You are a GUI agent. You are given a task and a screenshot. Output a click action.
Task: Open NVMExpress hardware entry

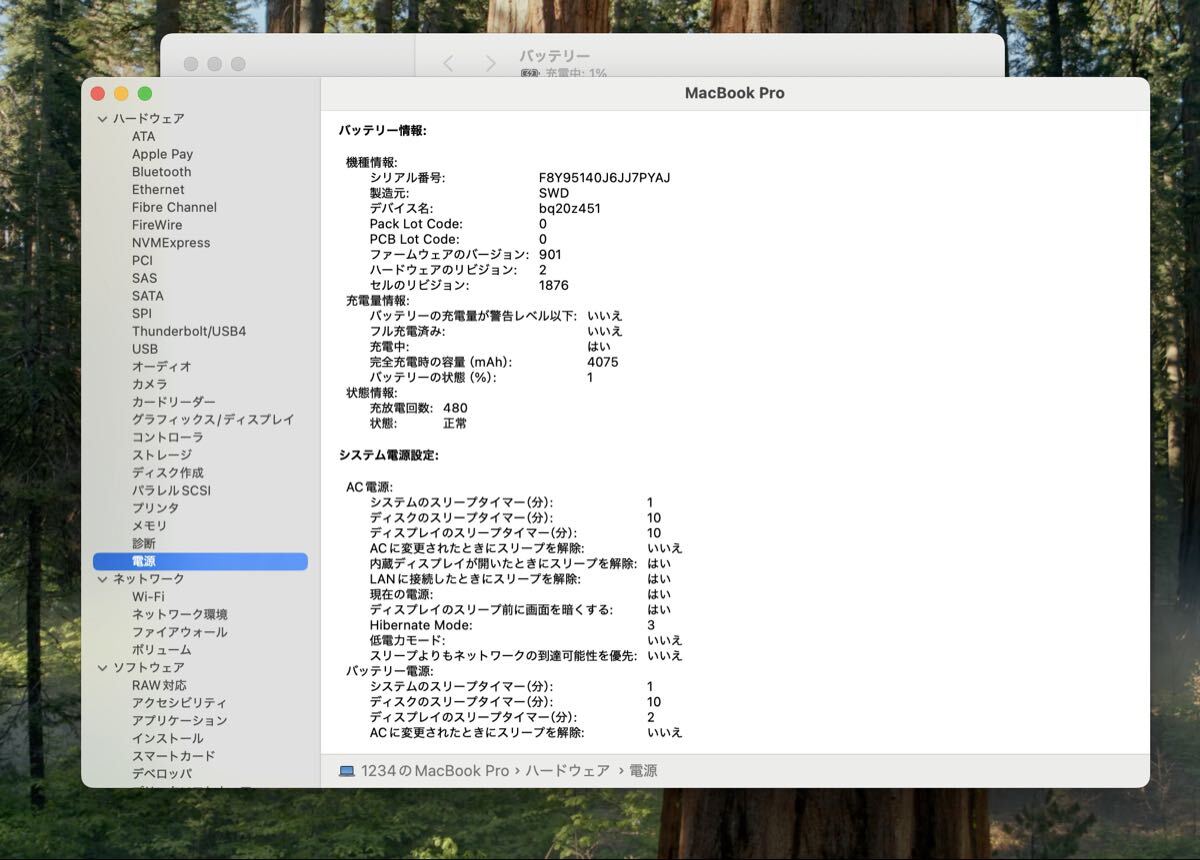click(171, 243)
